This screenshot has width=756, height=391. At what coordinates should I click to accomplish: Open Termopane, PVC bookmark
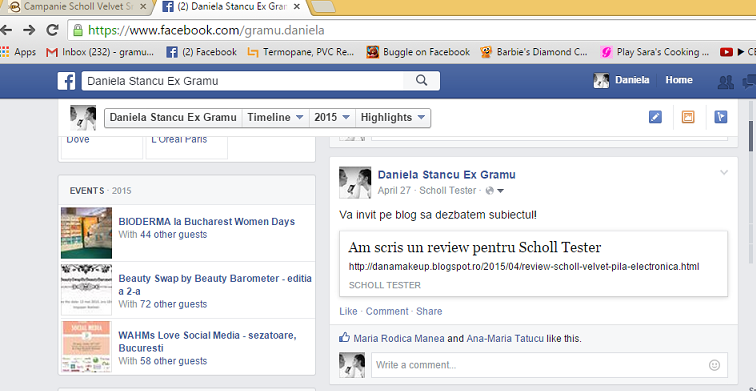point(301,52)
